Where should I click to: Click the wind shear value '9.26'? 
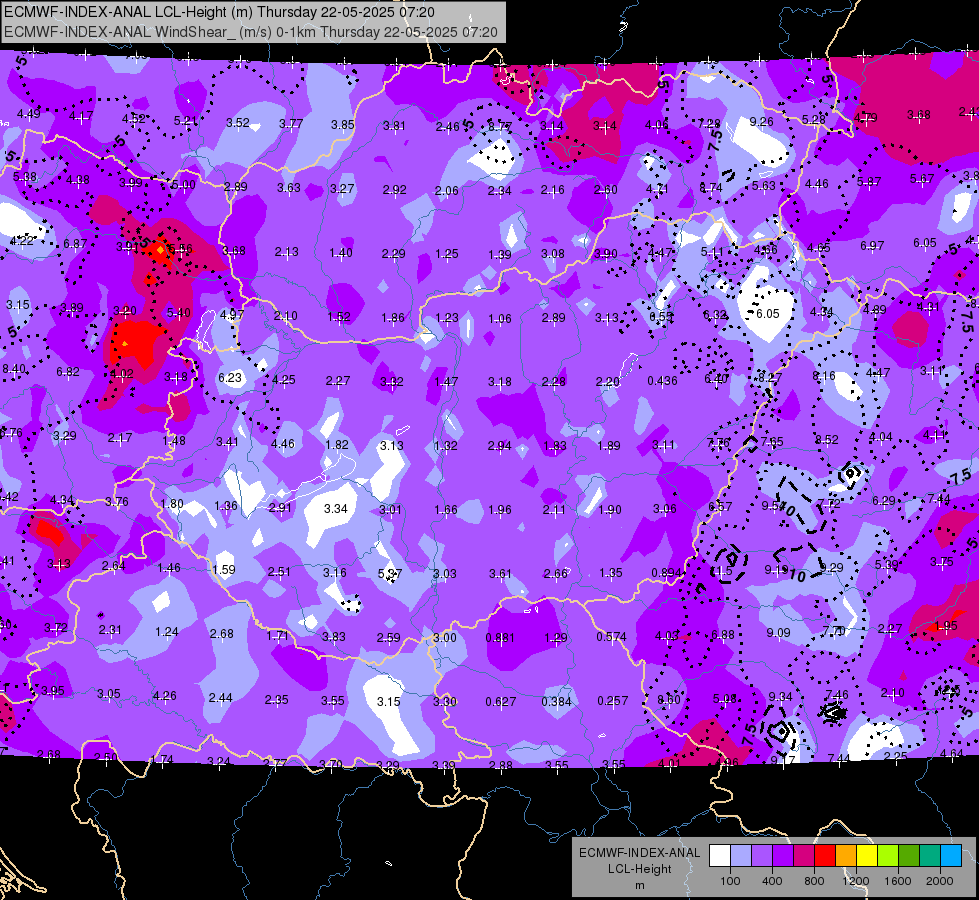click(762, 122)
